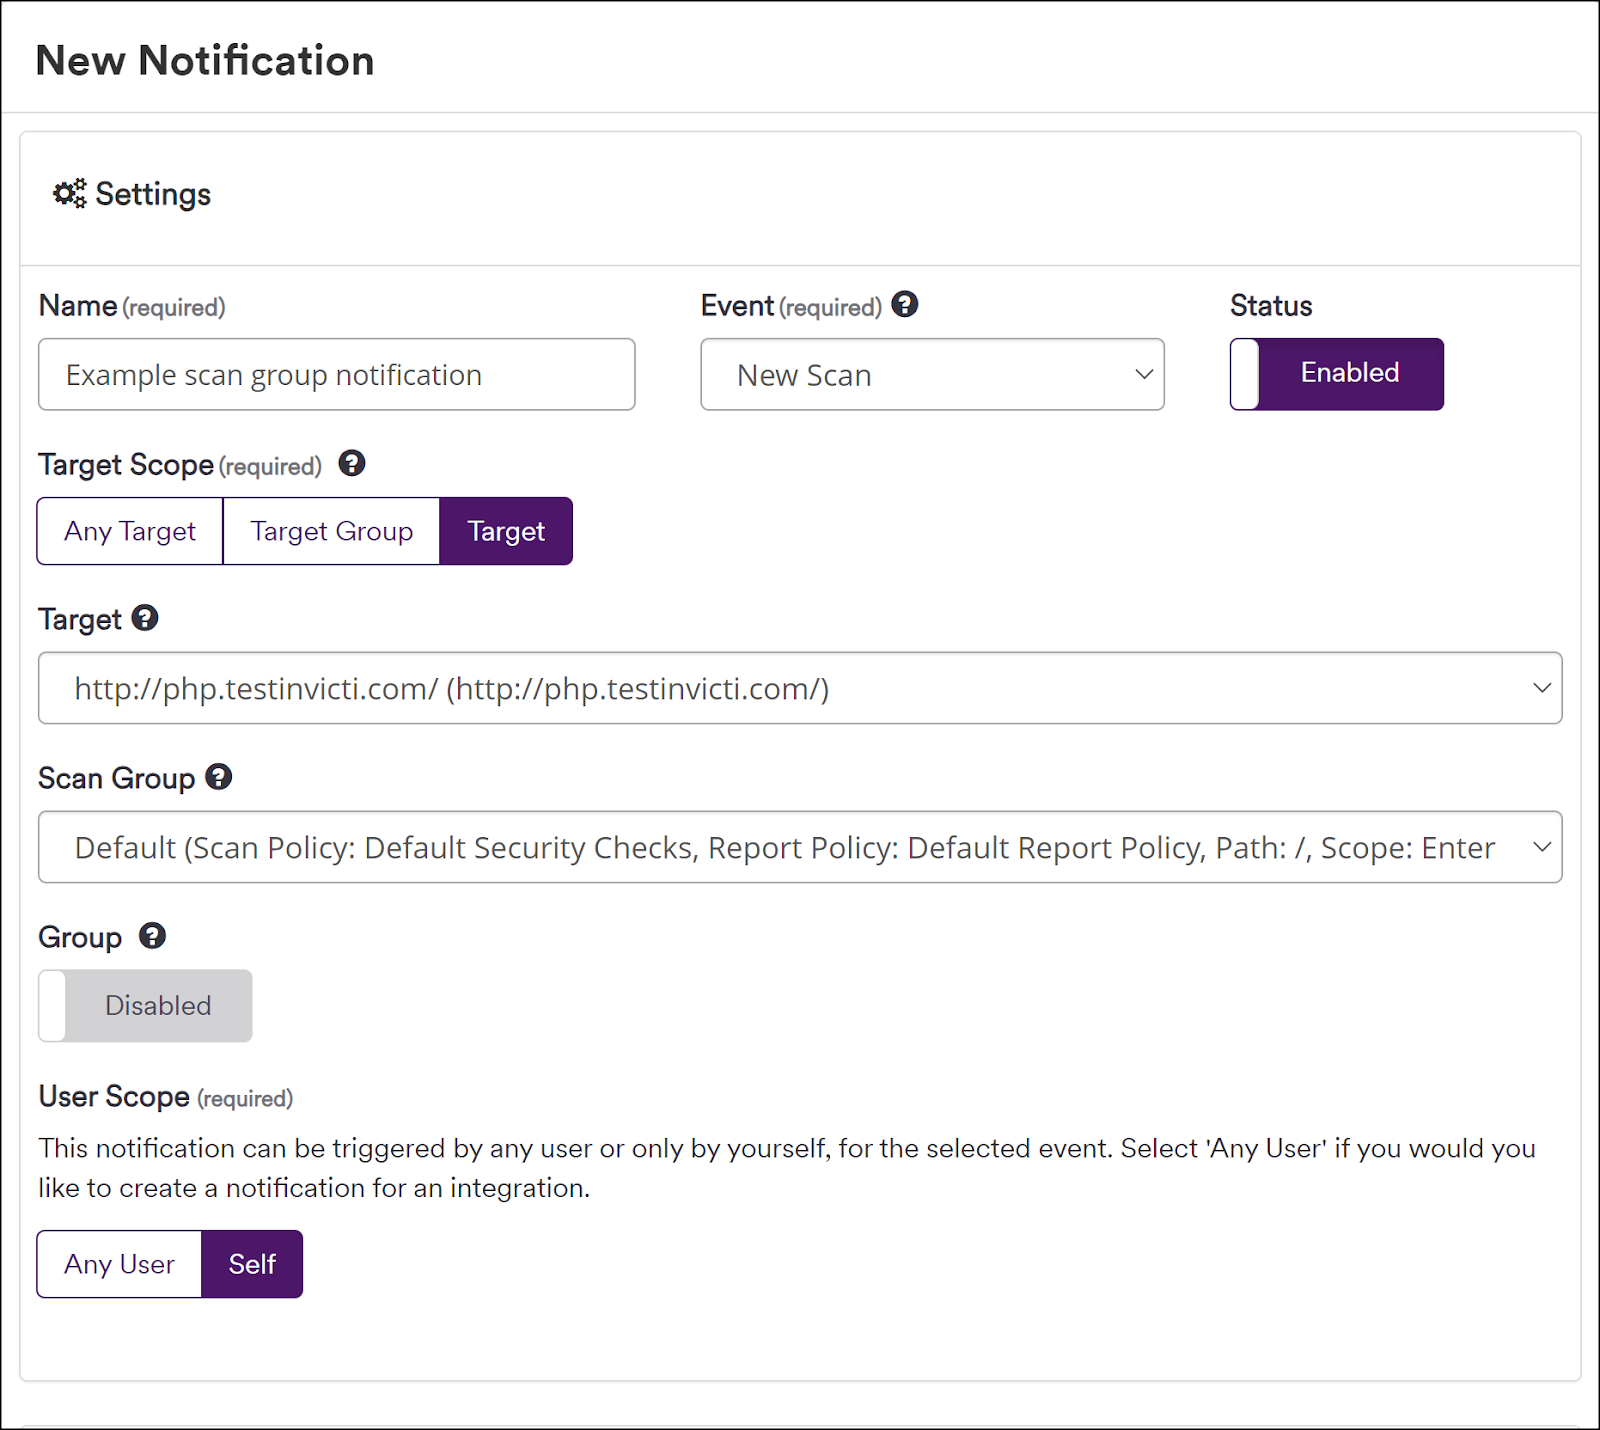Click the Group help icon
Screen dimensions: 1600x1430
pyautogui.click(x=152, y=936)
